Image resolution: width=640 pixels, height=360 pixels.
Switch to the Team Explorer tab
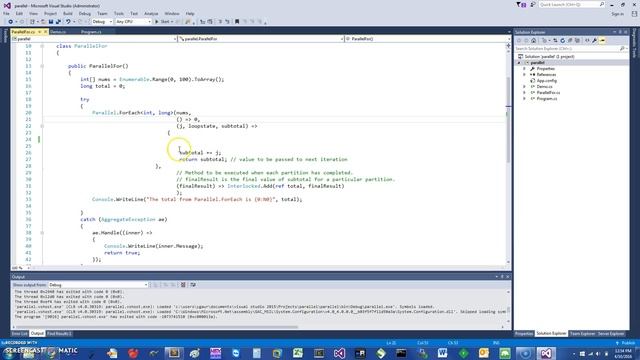pyautogui.click(x=582, y=334)
